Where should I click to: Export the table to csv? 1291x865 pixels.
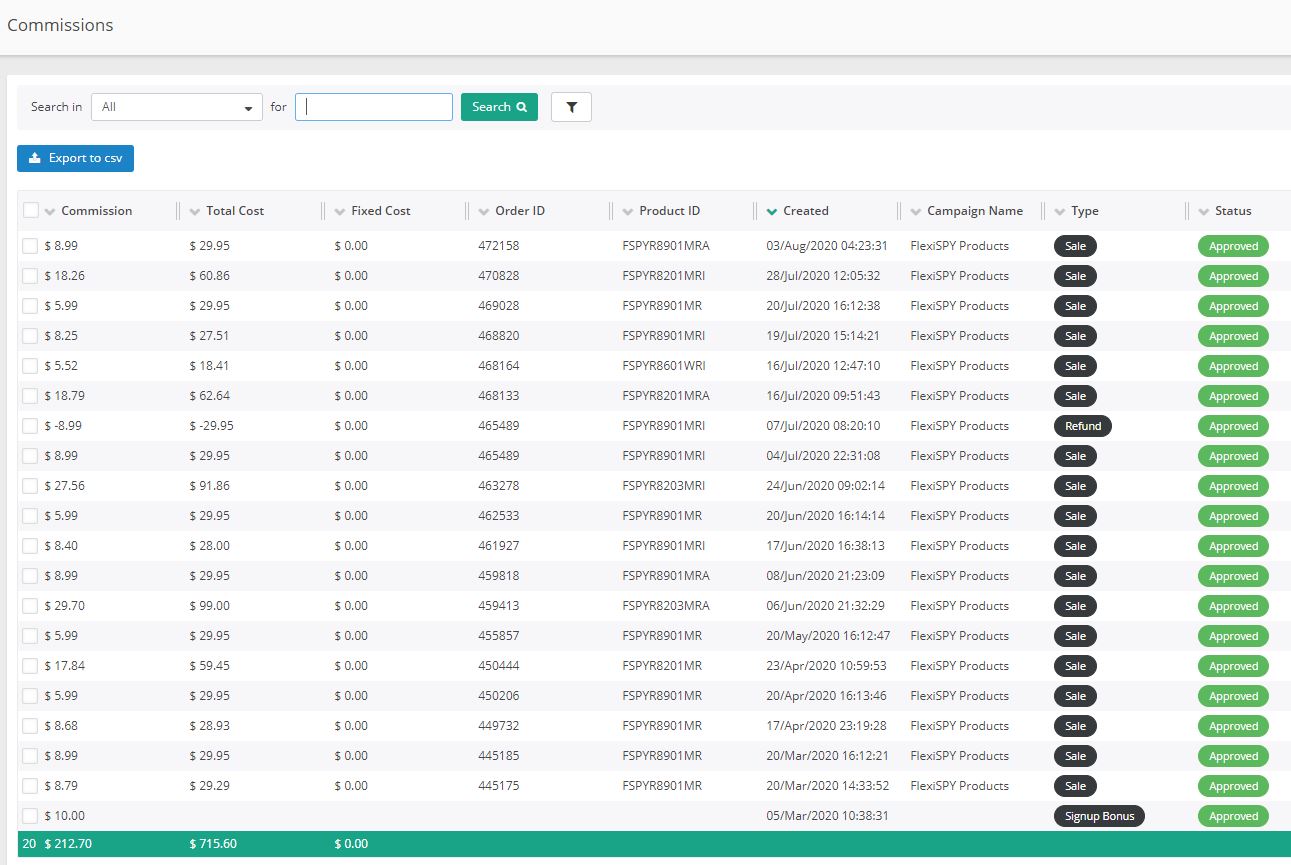[x=75, y=158]
